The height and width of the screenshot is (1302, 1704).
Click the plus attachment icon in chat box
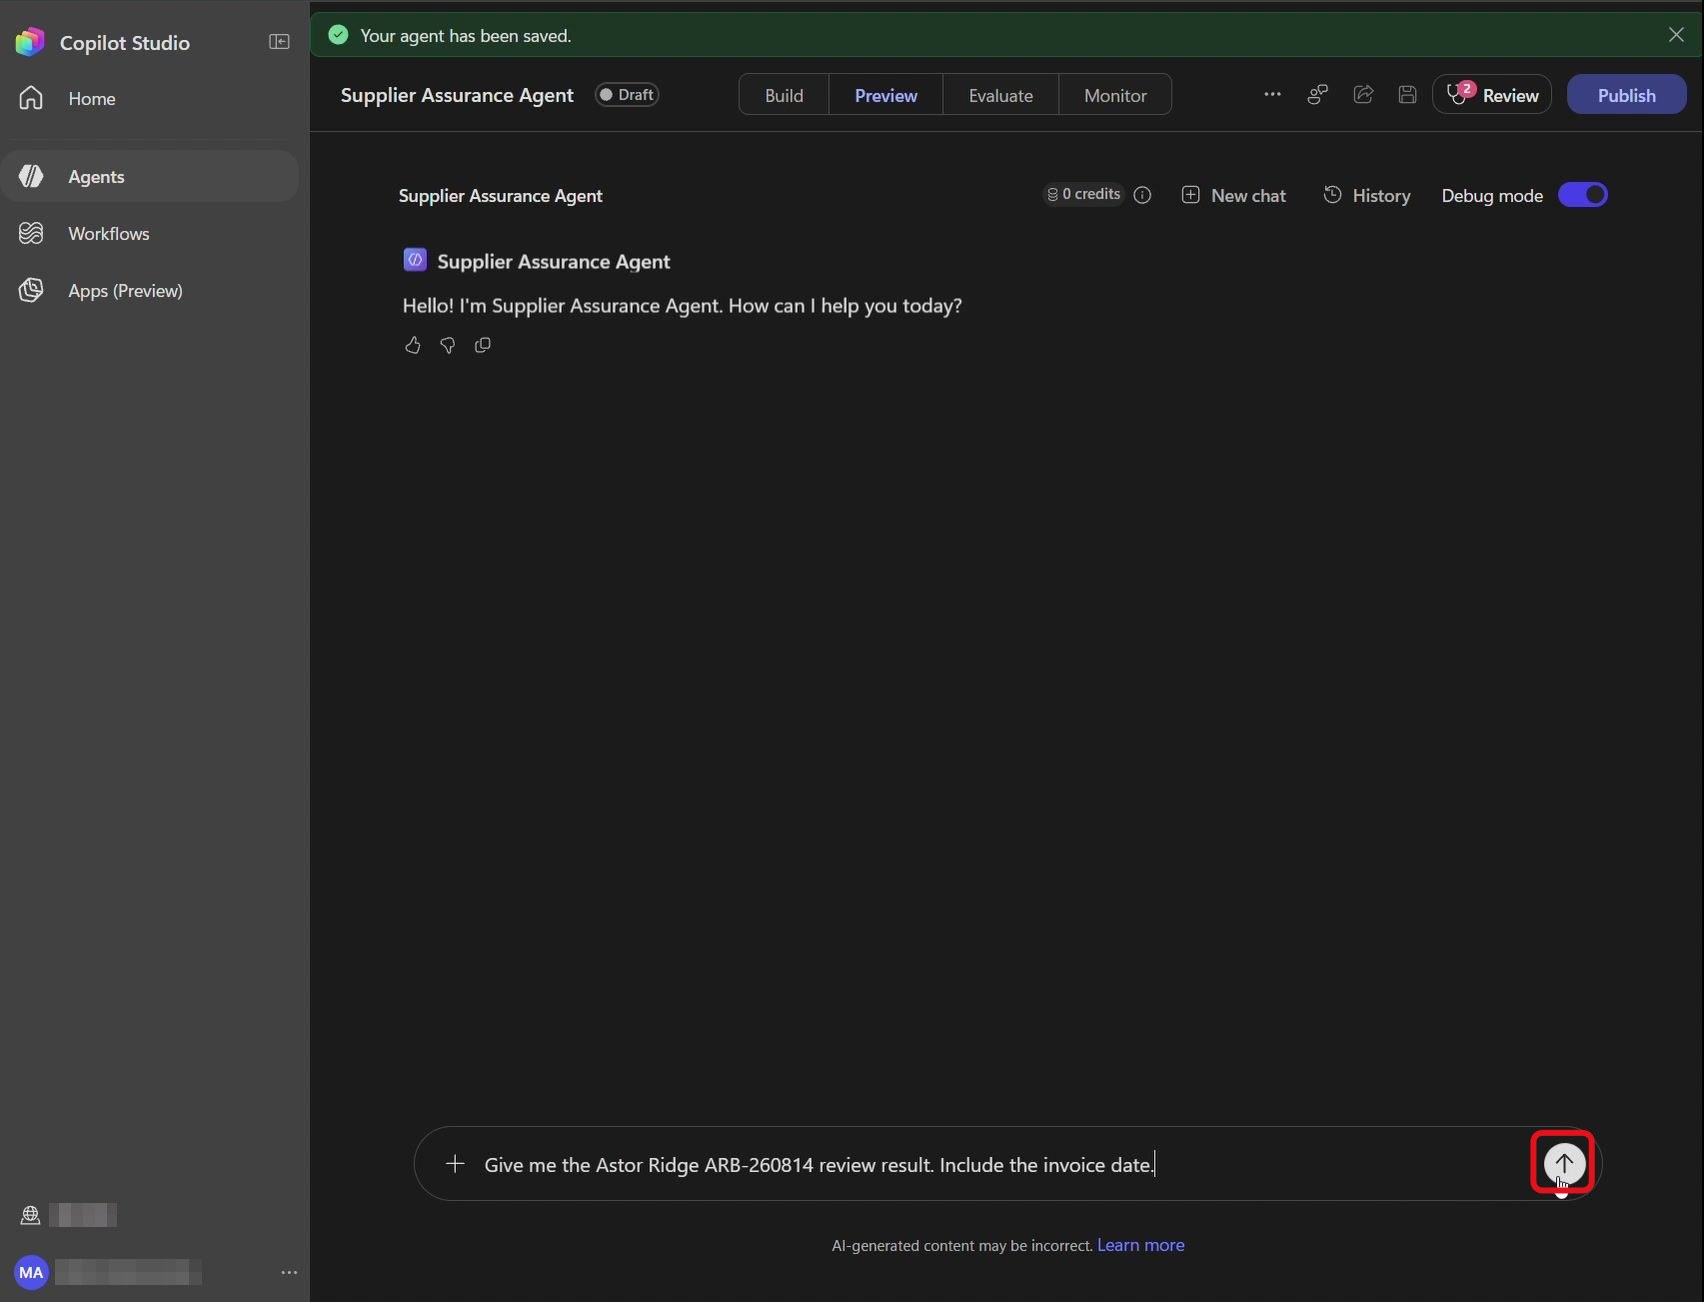[x=455, y=1164]
